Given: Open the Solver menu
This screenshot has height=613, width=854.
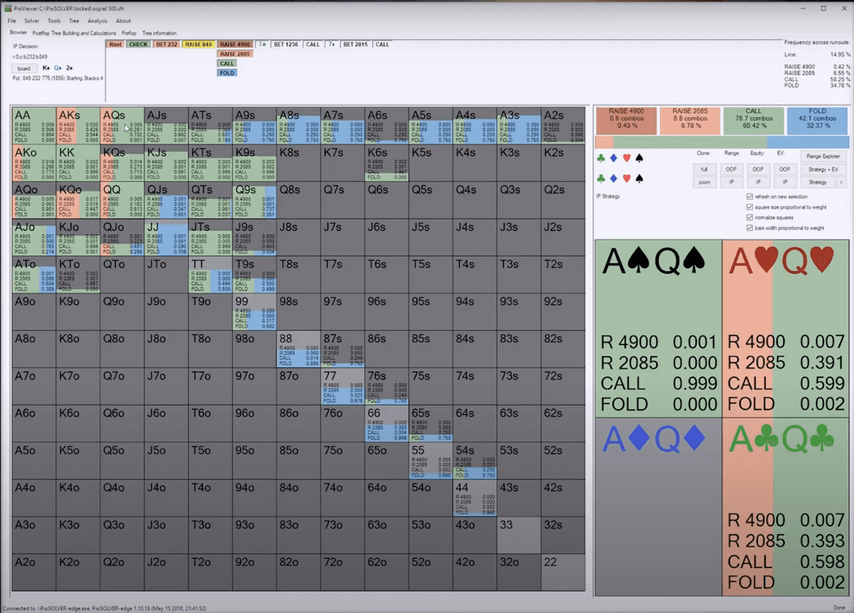Looking at the screenshot, I should [32, 21].
